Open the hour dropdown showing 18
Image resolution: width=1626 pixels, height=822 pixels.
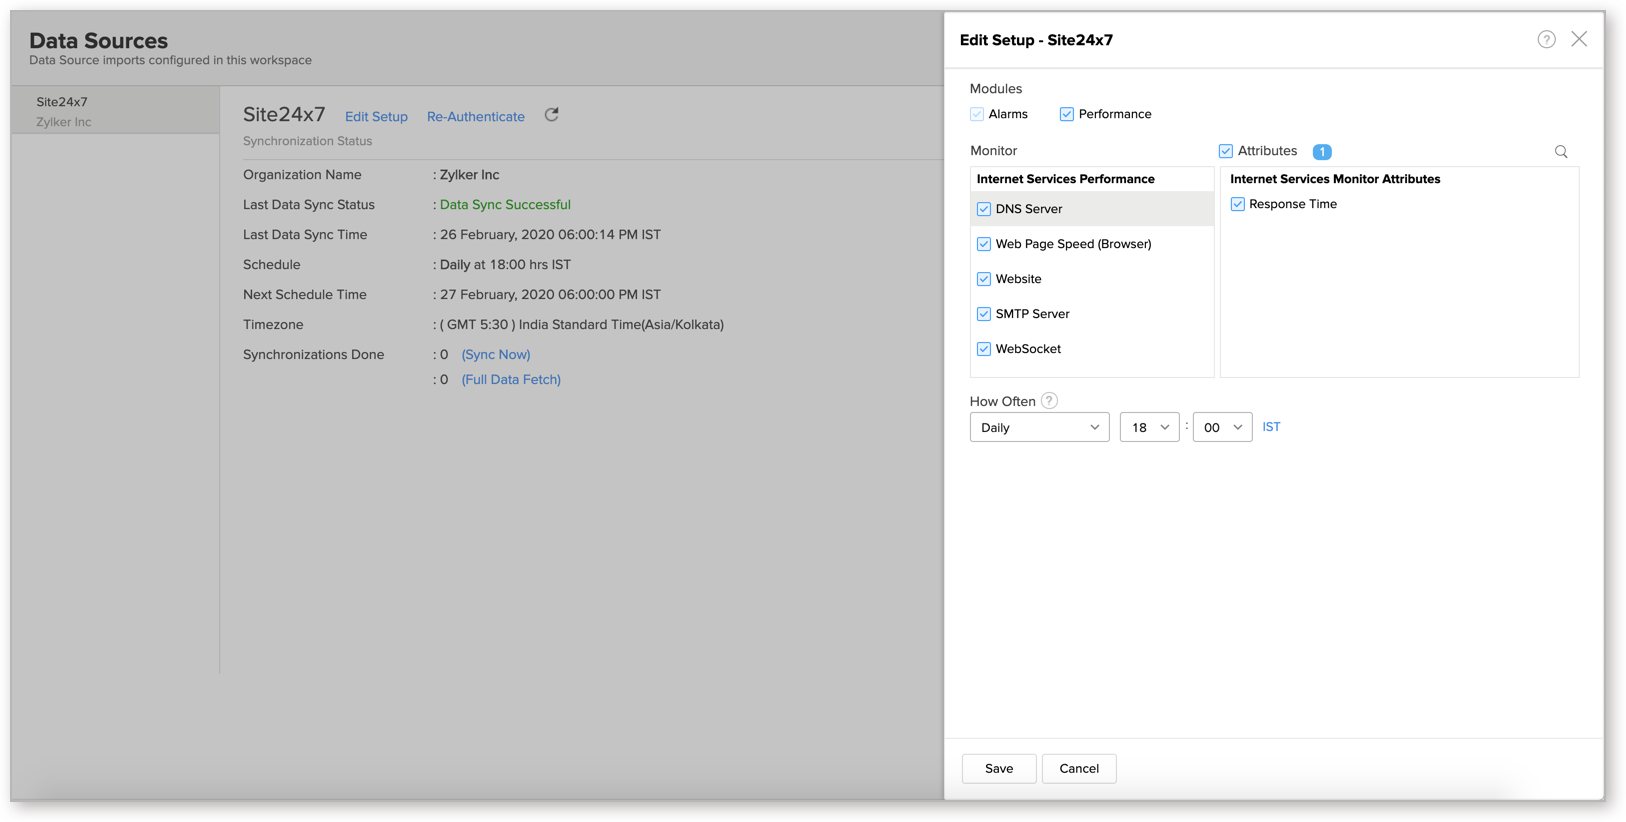point(1149,427)
